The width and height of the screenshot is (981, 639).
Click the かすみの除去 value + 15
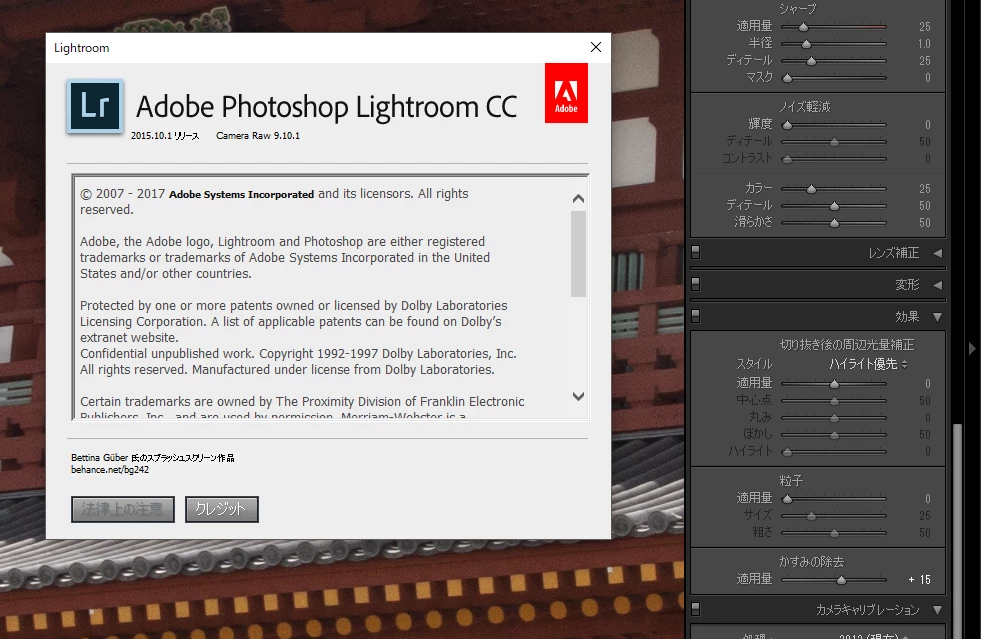(x=919, y=580)
